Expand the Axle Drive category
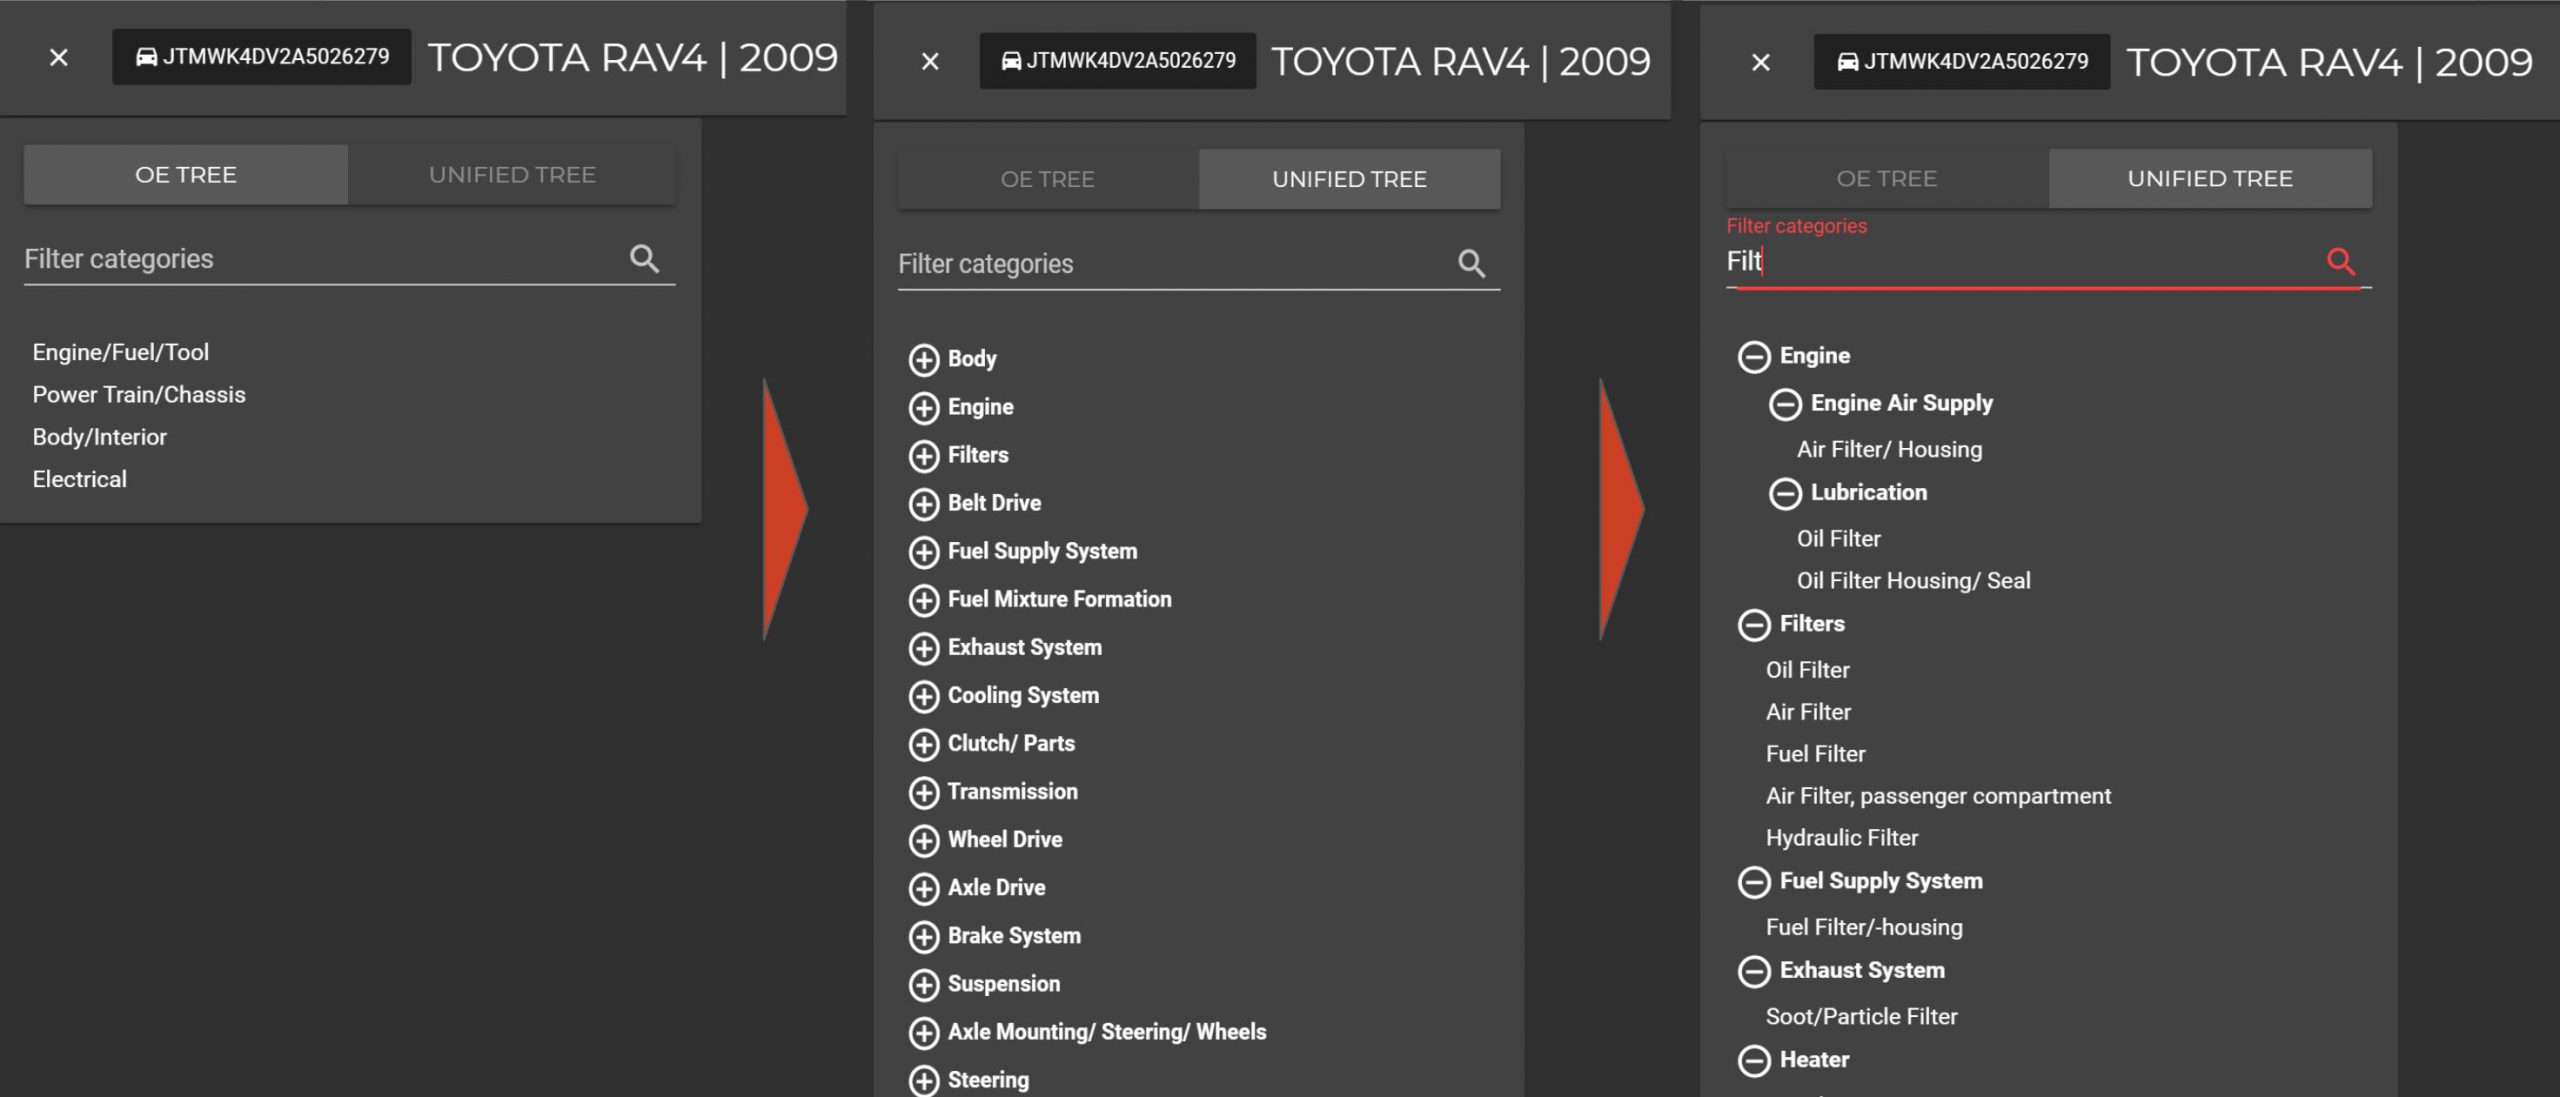 924,888
